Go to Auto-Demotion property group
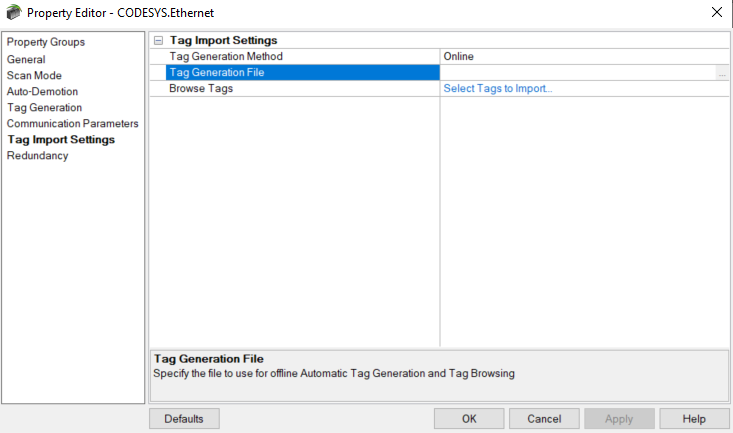 [42, 91]
